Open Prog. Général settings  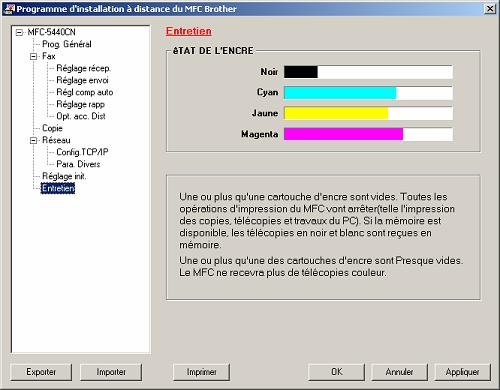(67, 44)
